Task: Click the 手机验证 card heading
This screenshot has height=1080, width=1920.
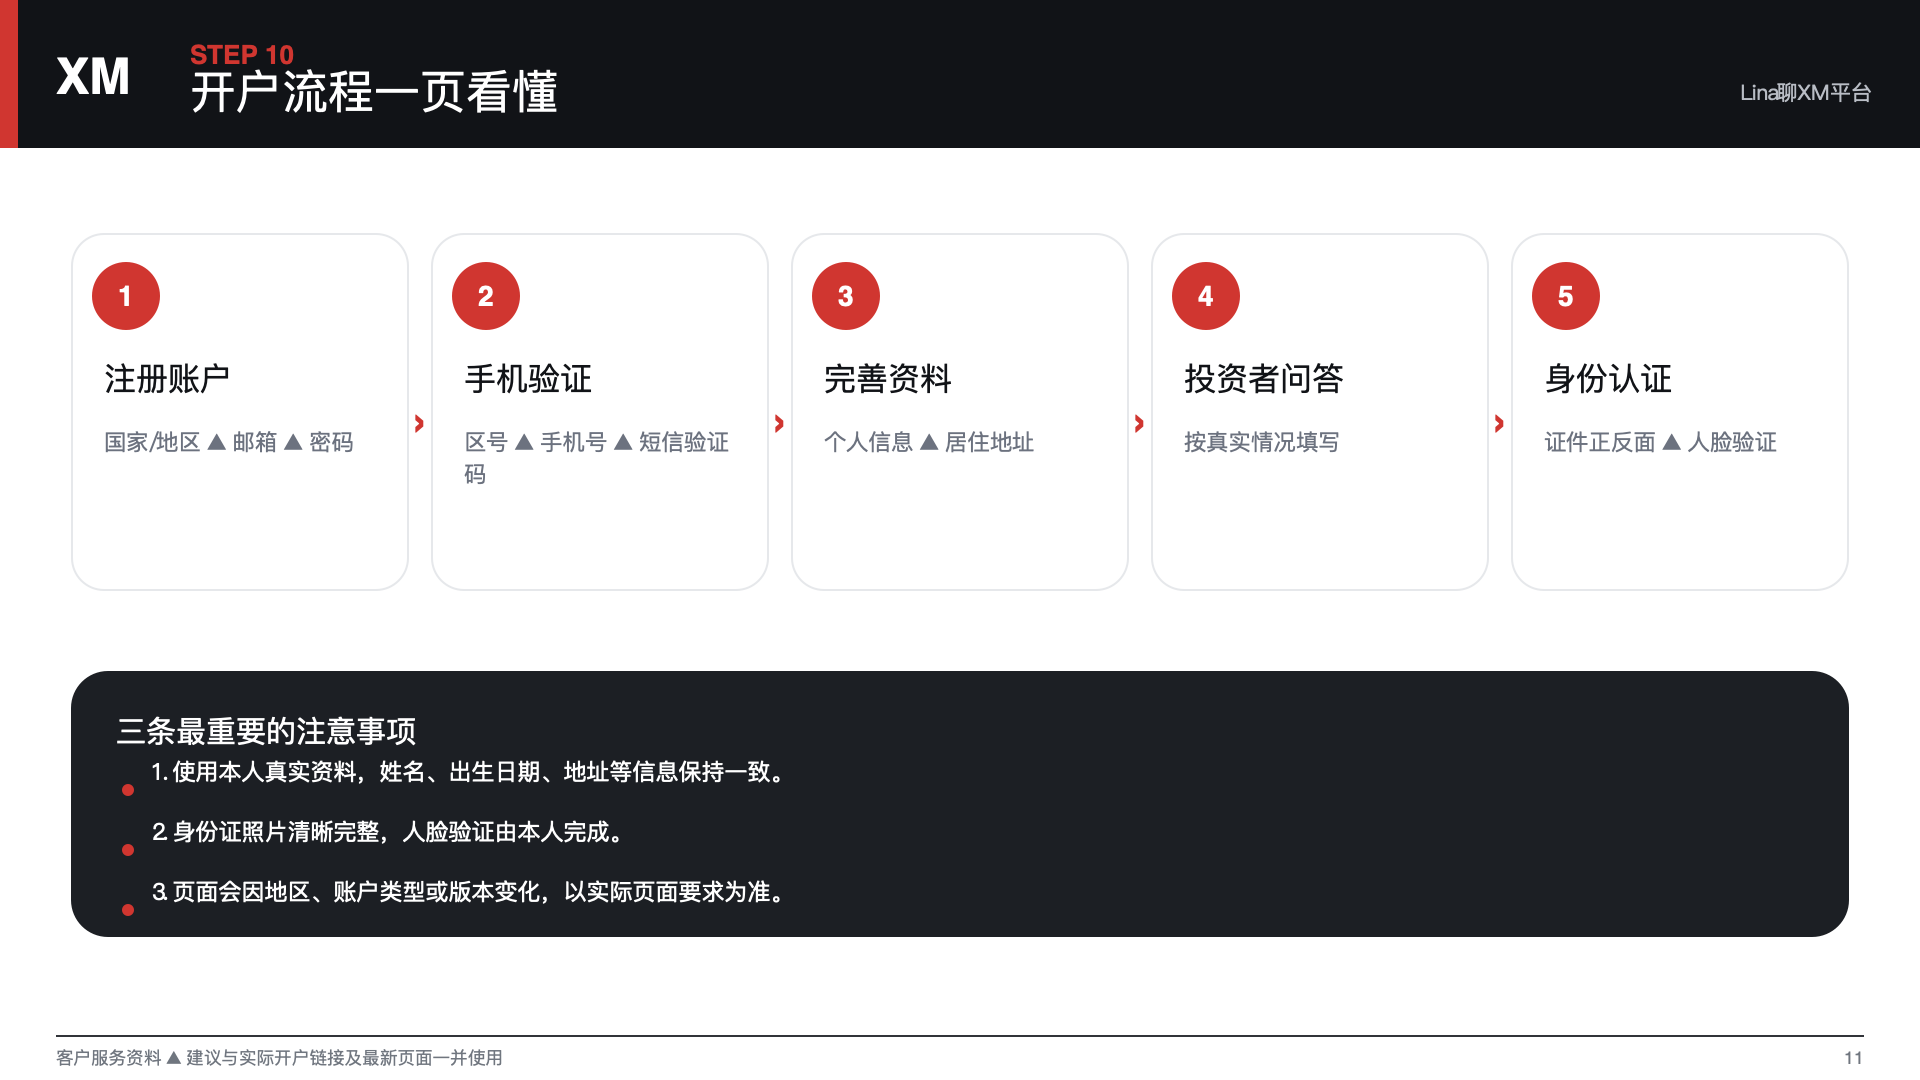Action: click(x=528, y=379)
